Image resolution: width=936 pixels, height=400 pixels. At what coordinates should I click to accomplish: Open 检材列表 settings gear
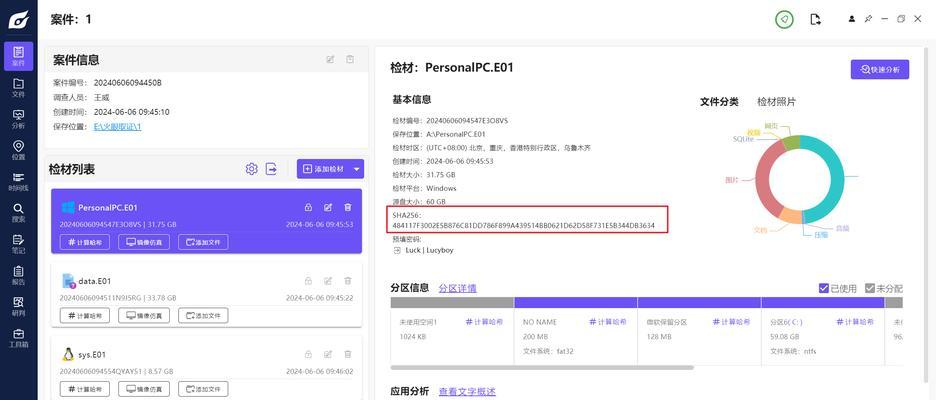[x=251, y=169]
